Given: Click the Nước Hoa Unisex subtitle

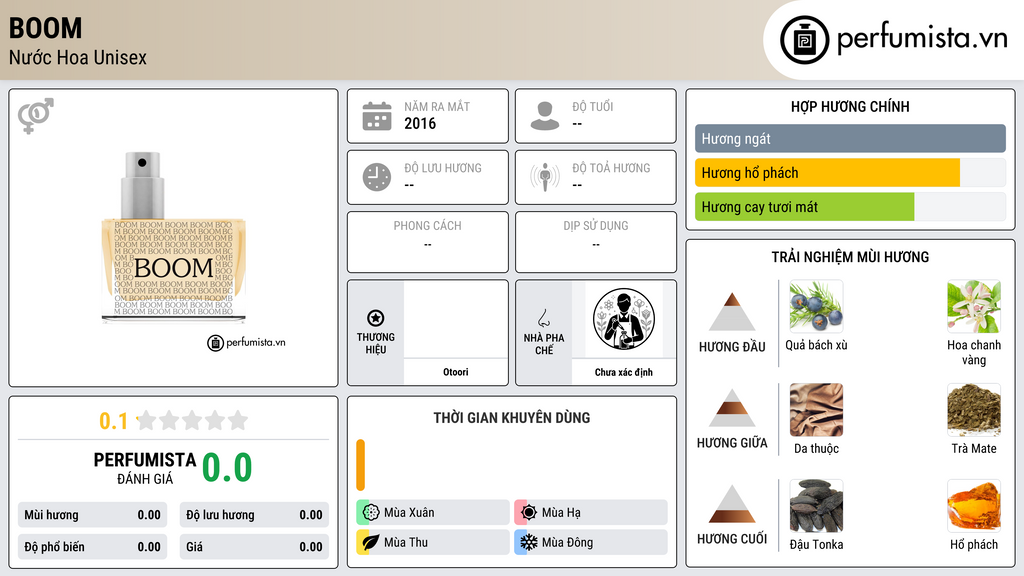Looking at the screenshot, I should (x=78, y=57).
